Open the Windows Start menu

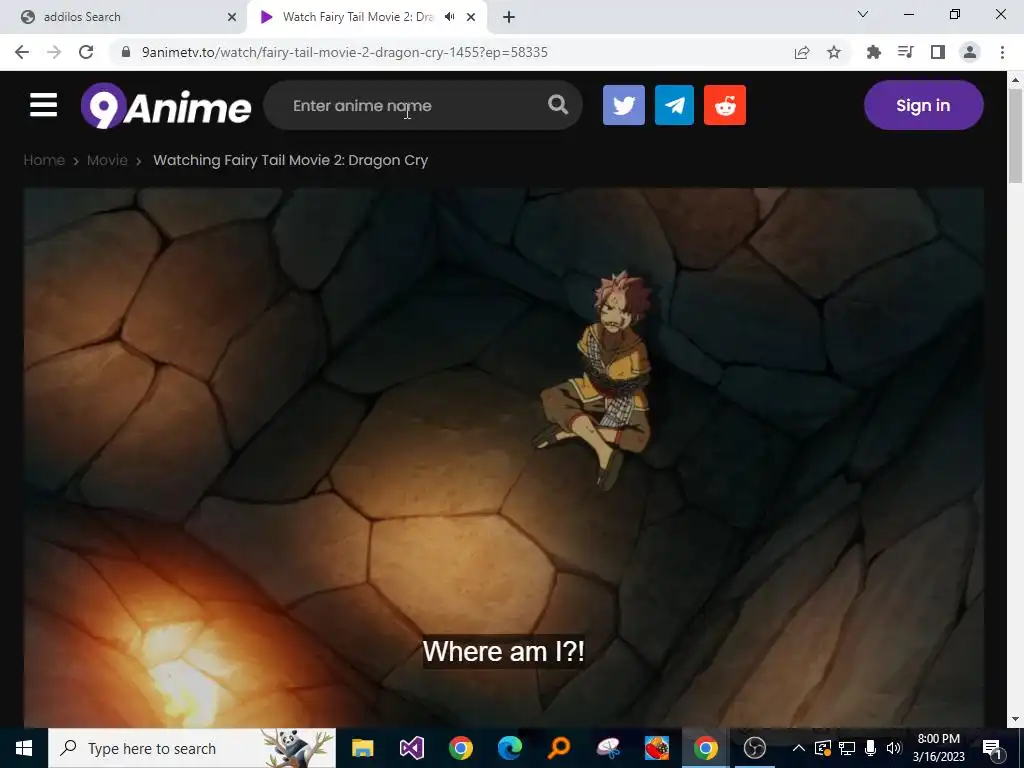tap(24, 748)
